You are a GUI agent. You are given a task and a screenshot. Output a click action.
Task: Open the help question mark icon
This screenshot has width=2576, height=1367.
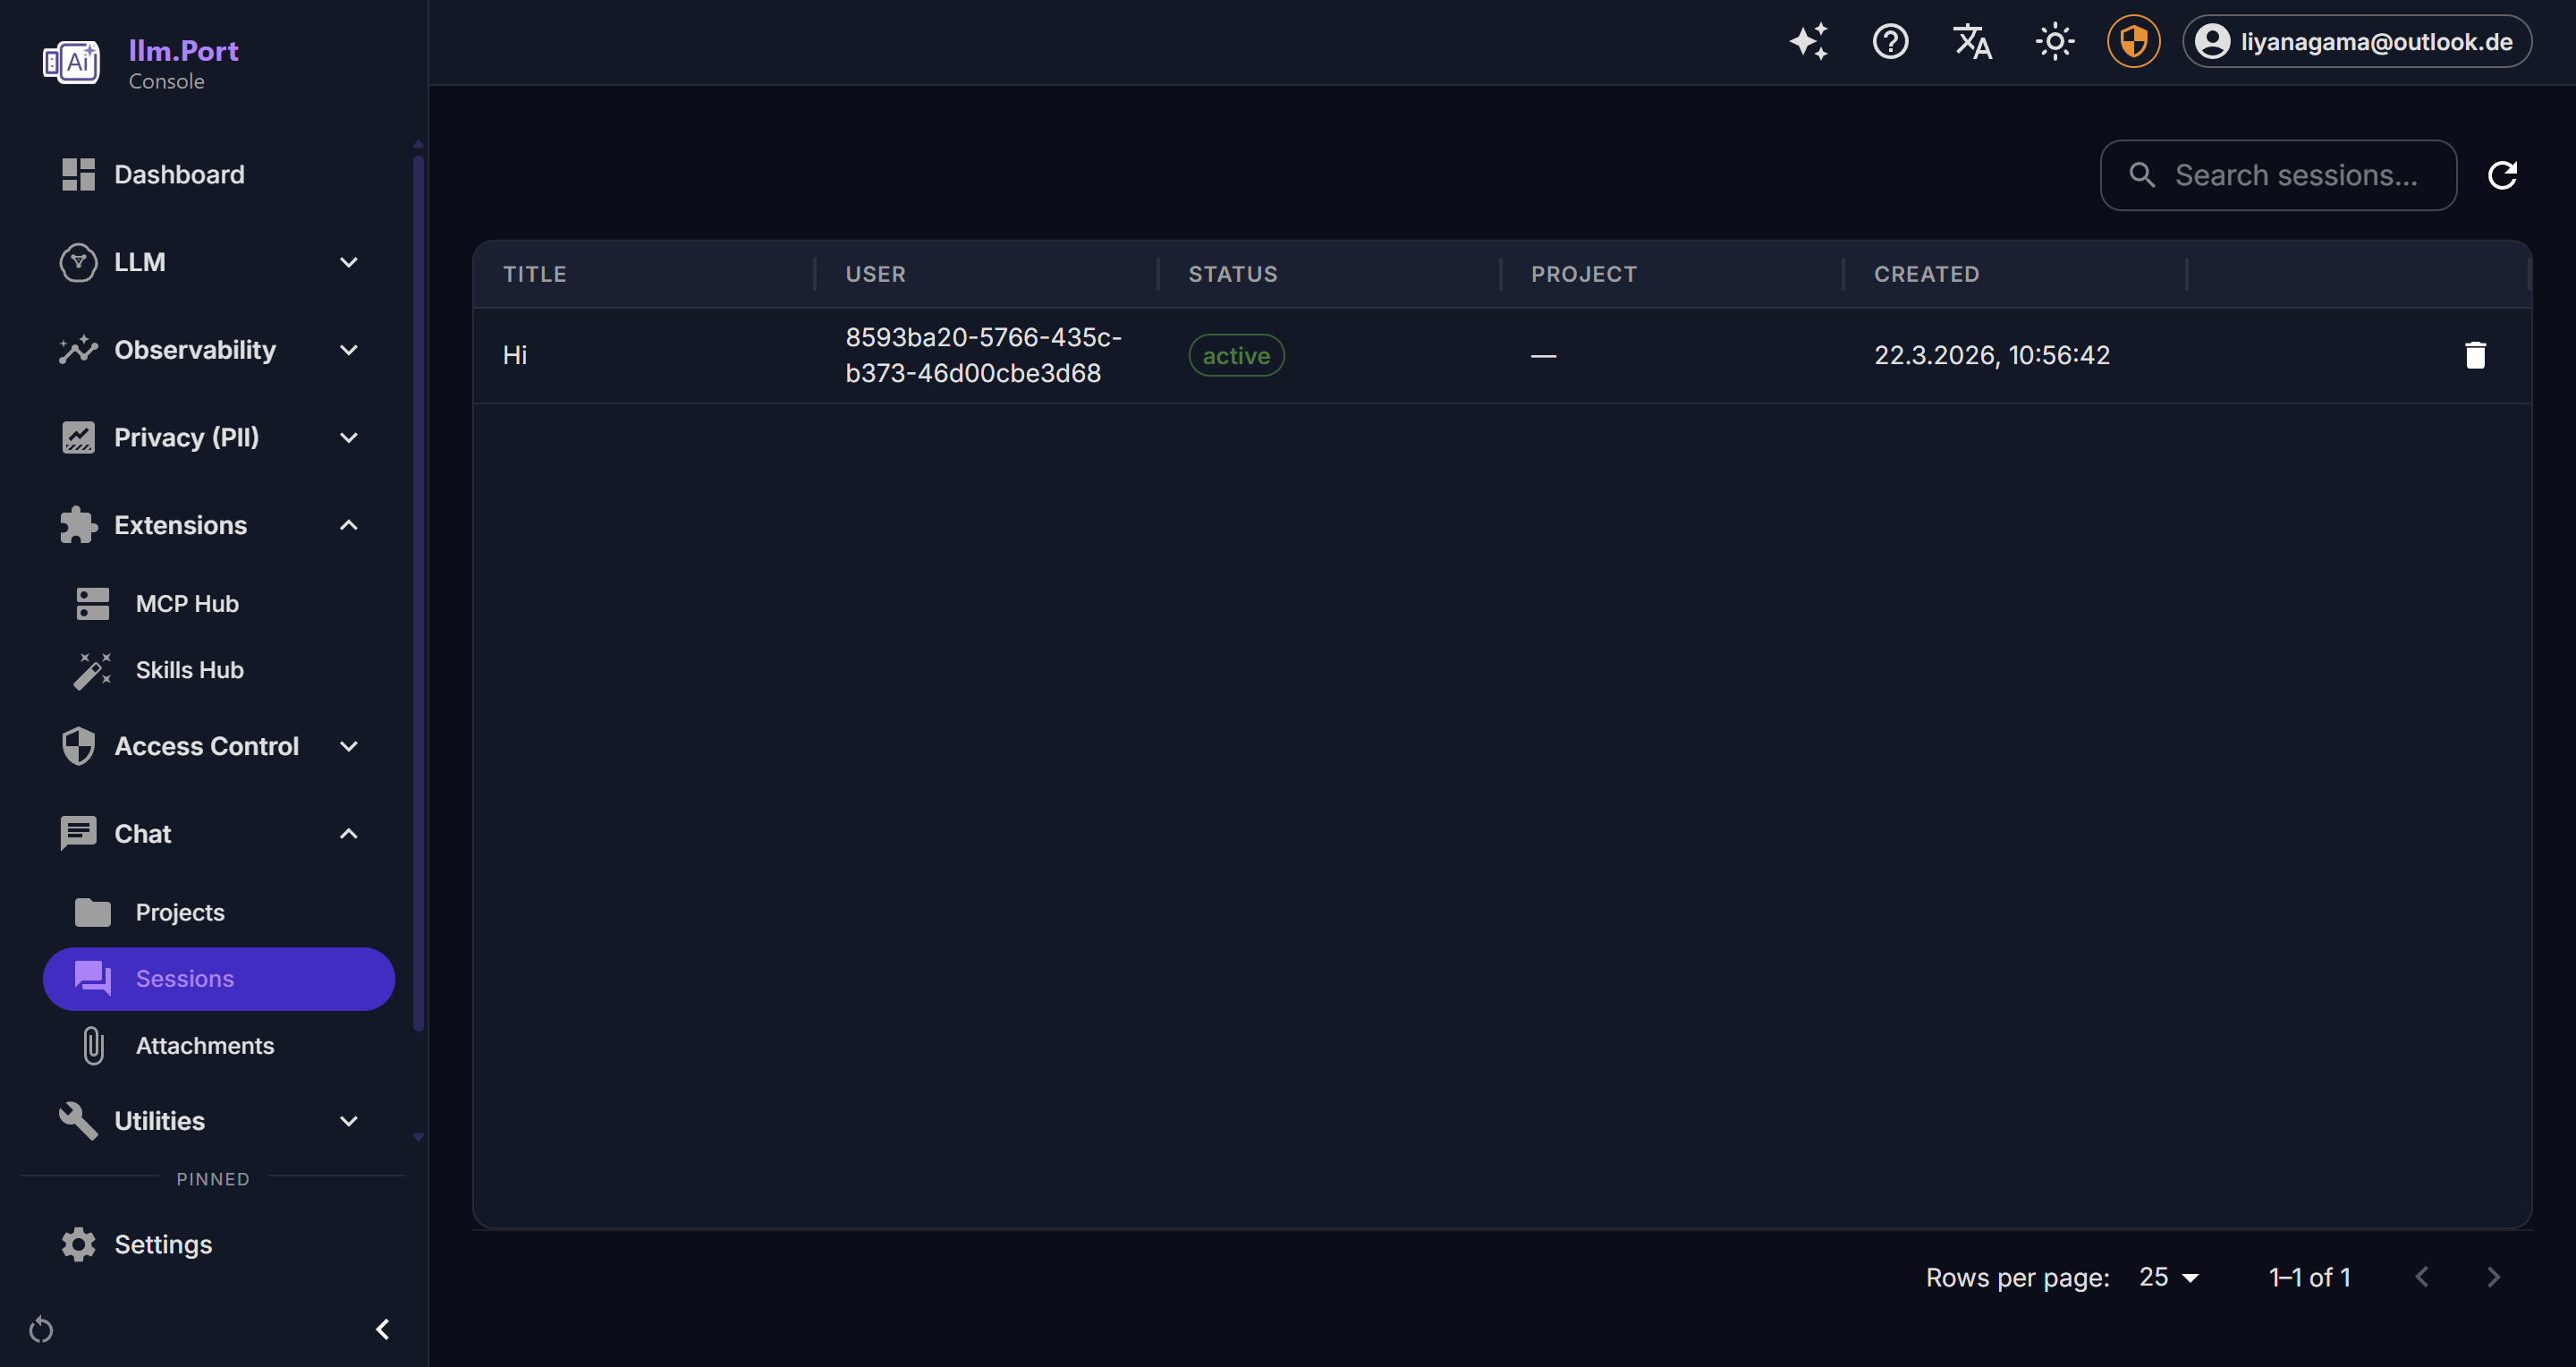[1890, 42]
